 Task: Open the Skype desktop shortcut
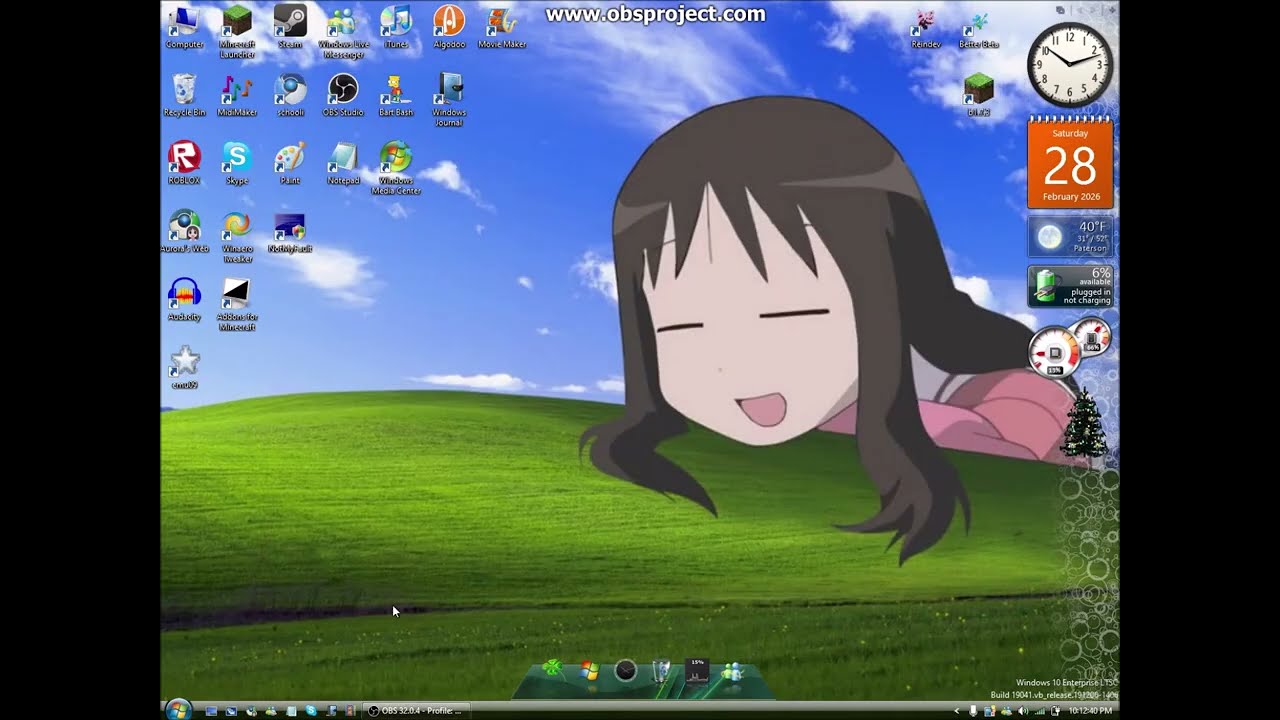(x=237, y=163)
